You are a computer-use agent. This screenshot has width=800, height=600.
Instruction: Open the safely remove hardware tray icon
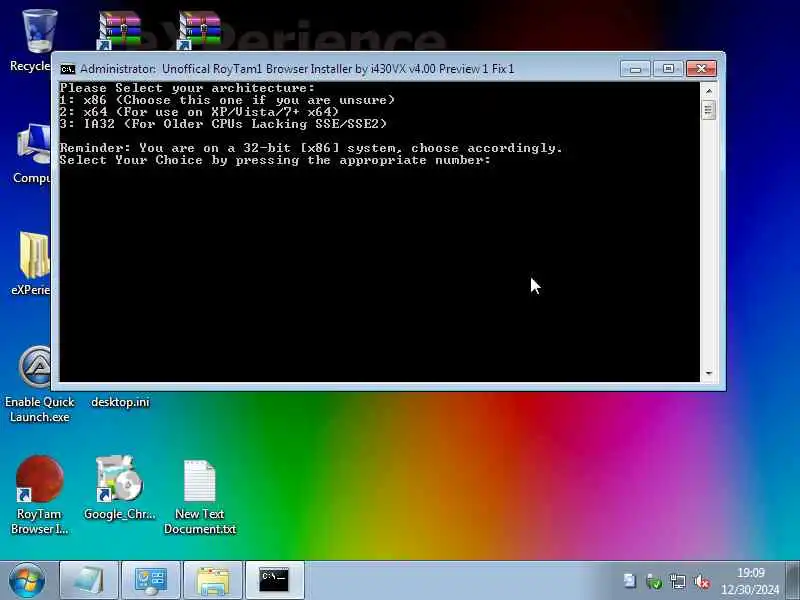(x=654, y=581)
